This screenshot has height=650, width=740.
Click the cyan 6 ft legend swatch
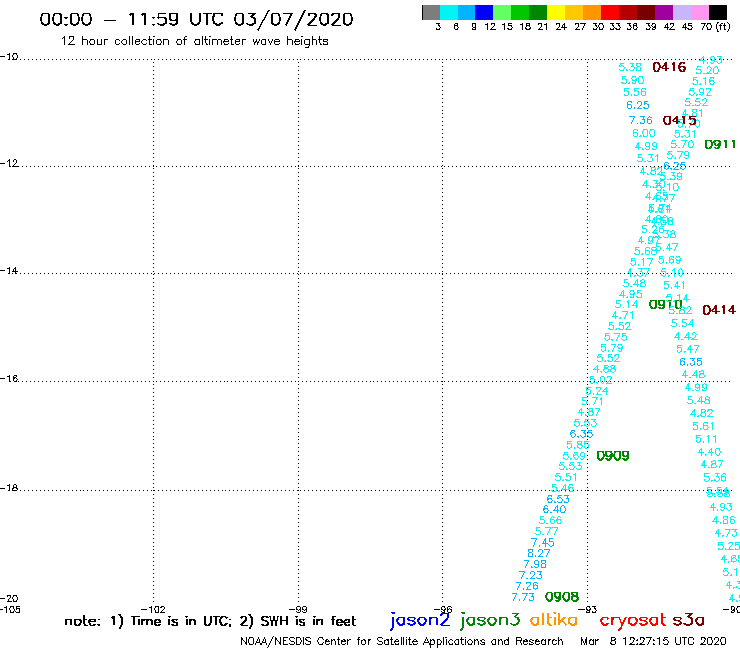coord(449,12)
